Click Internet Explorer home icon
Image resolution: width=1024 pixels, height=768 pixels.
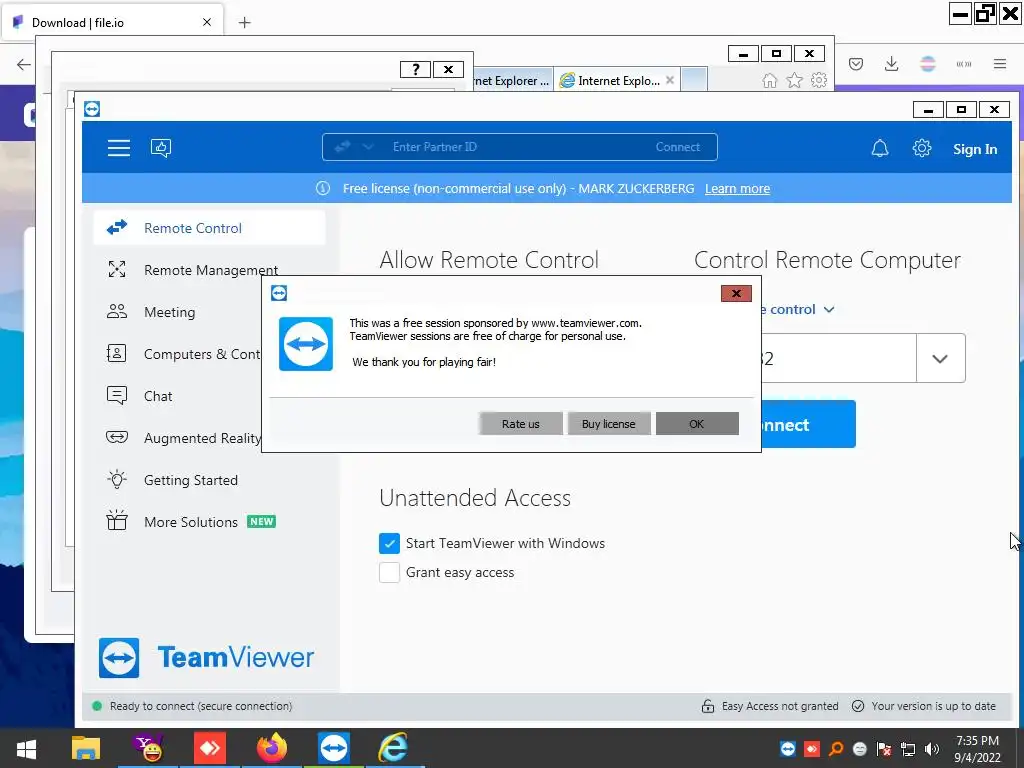pos(770,80)
